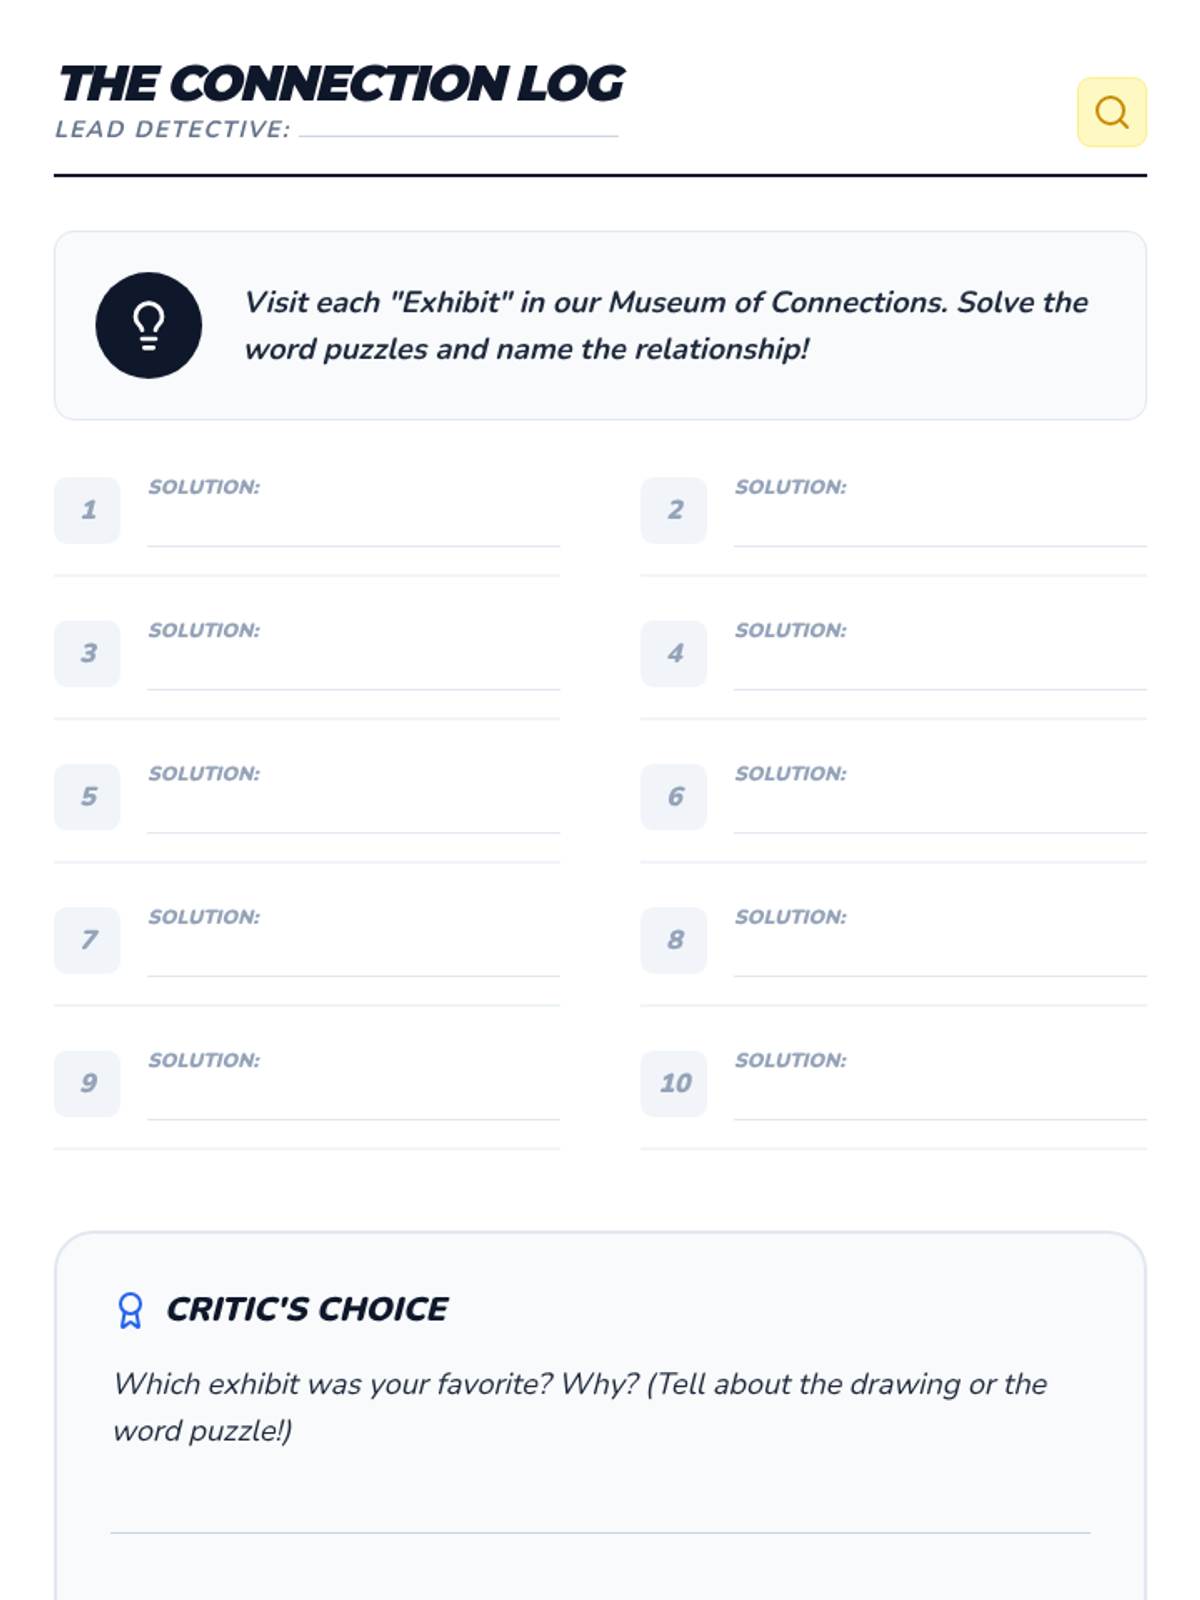Click the solution line for exhibit 1
The height and width of the screenshot is (1600, 1200).
click(x=353, y=528)
